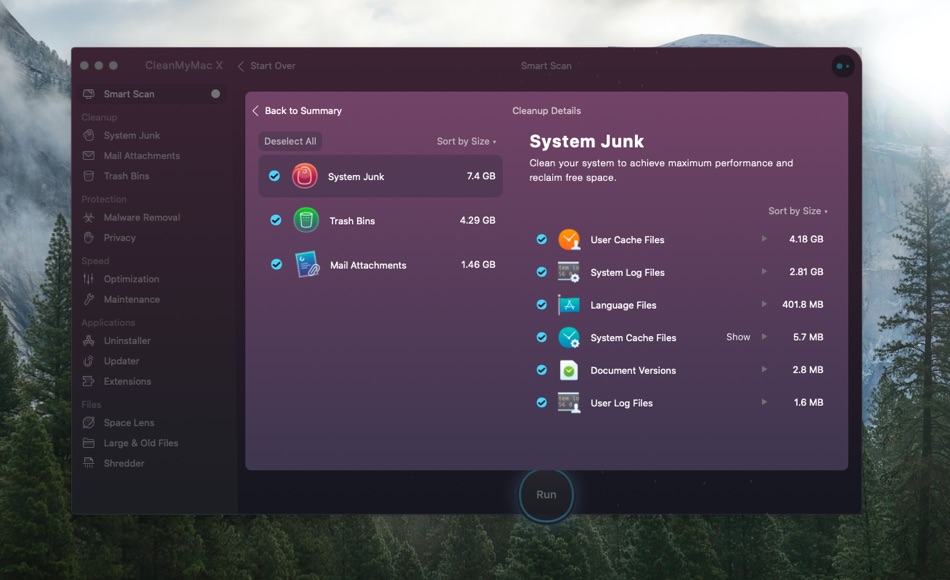Expand System Cache Files disclosure arrow
The width and height of the screenshot is (950, 580).
coord(764,337)
